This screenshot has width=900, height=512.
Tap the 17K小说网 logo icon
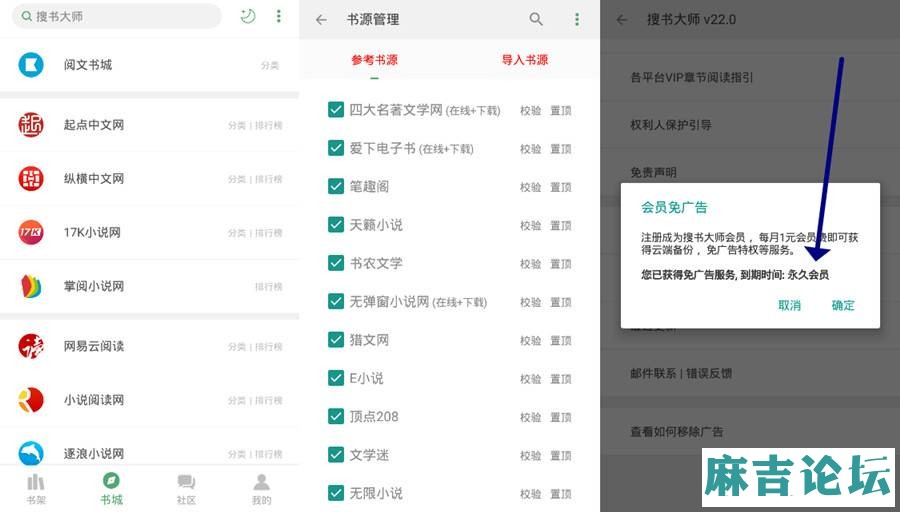(31, 232)
